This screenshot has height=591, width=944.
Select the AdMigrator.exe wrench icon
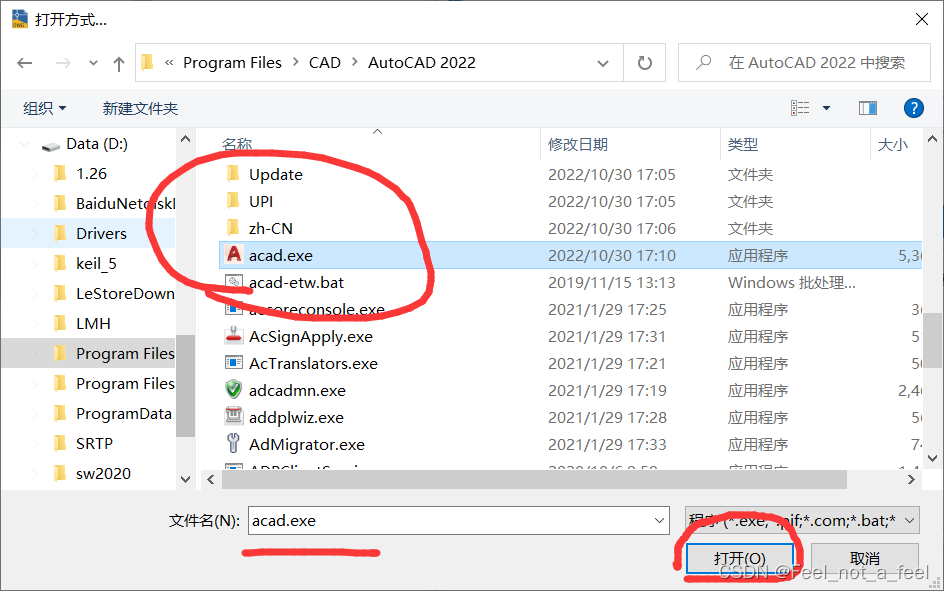coord(234,444)
